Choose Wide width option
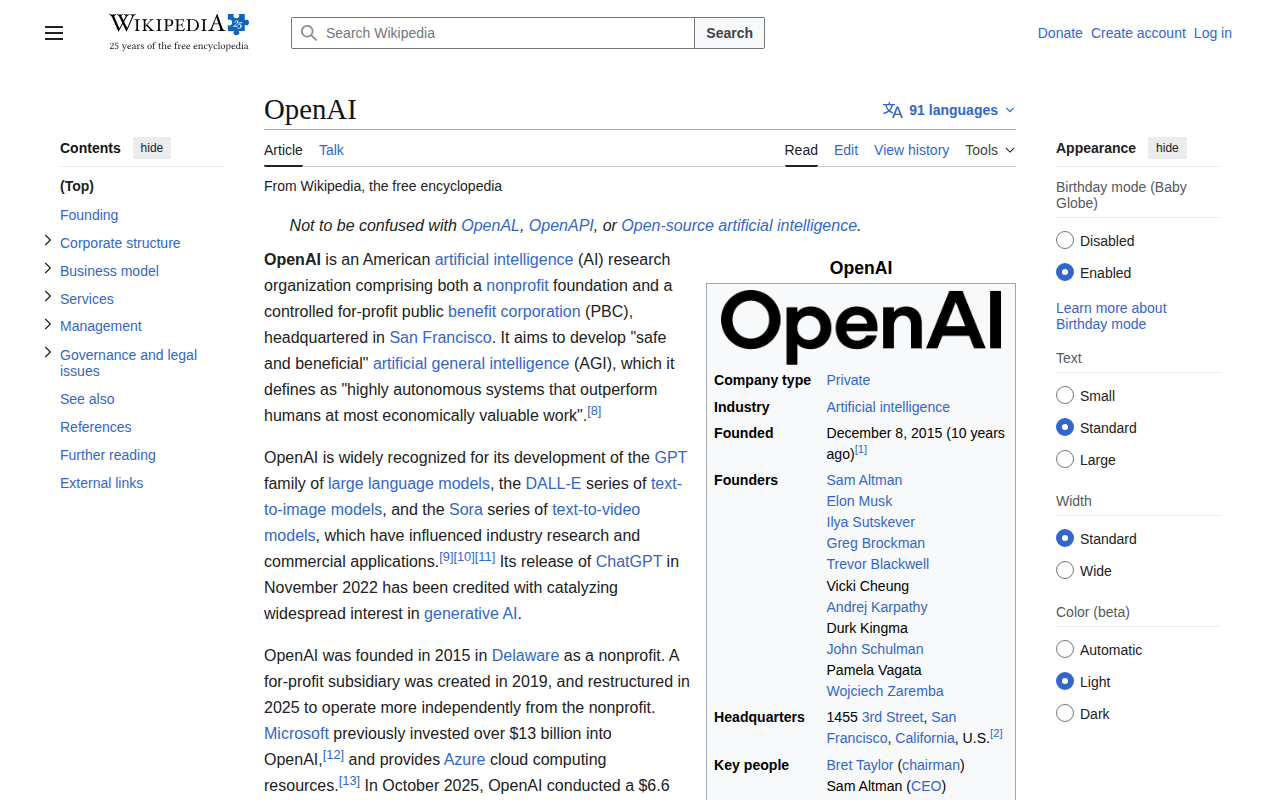The image size is (1280, 800). coord(1065,570)
